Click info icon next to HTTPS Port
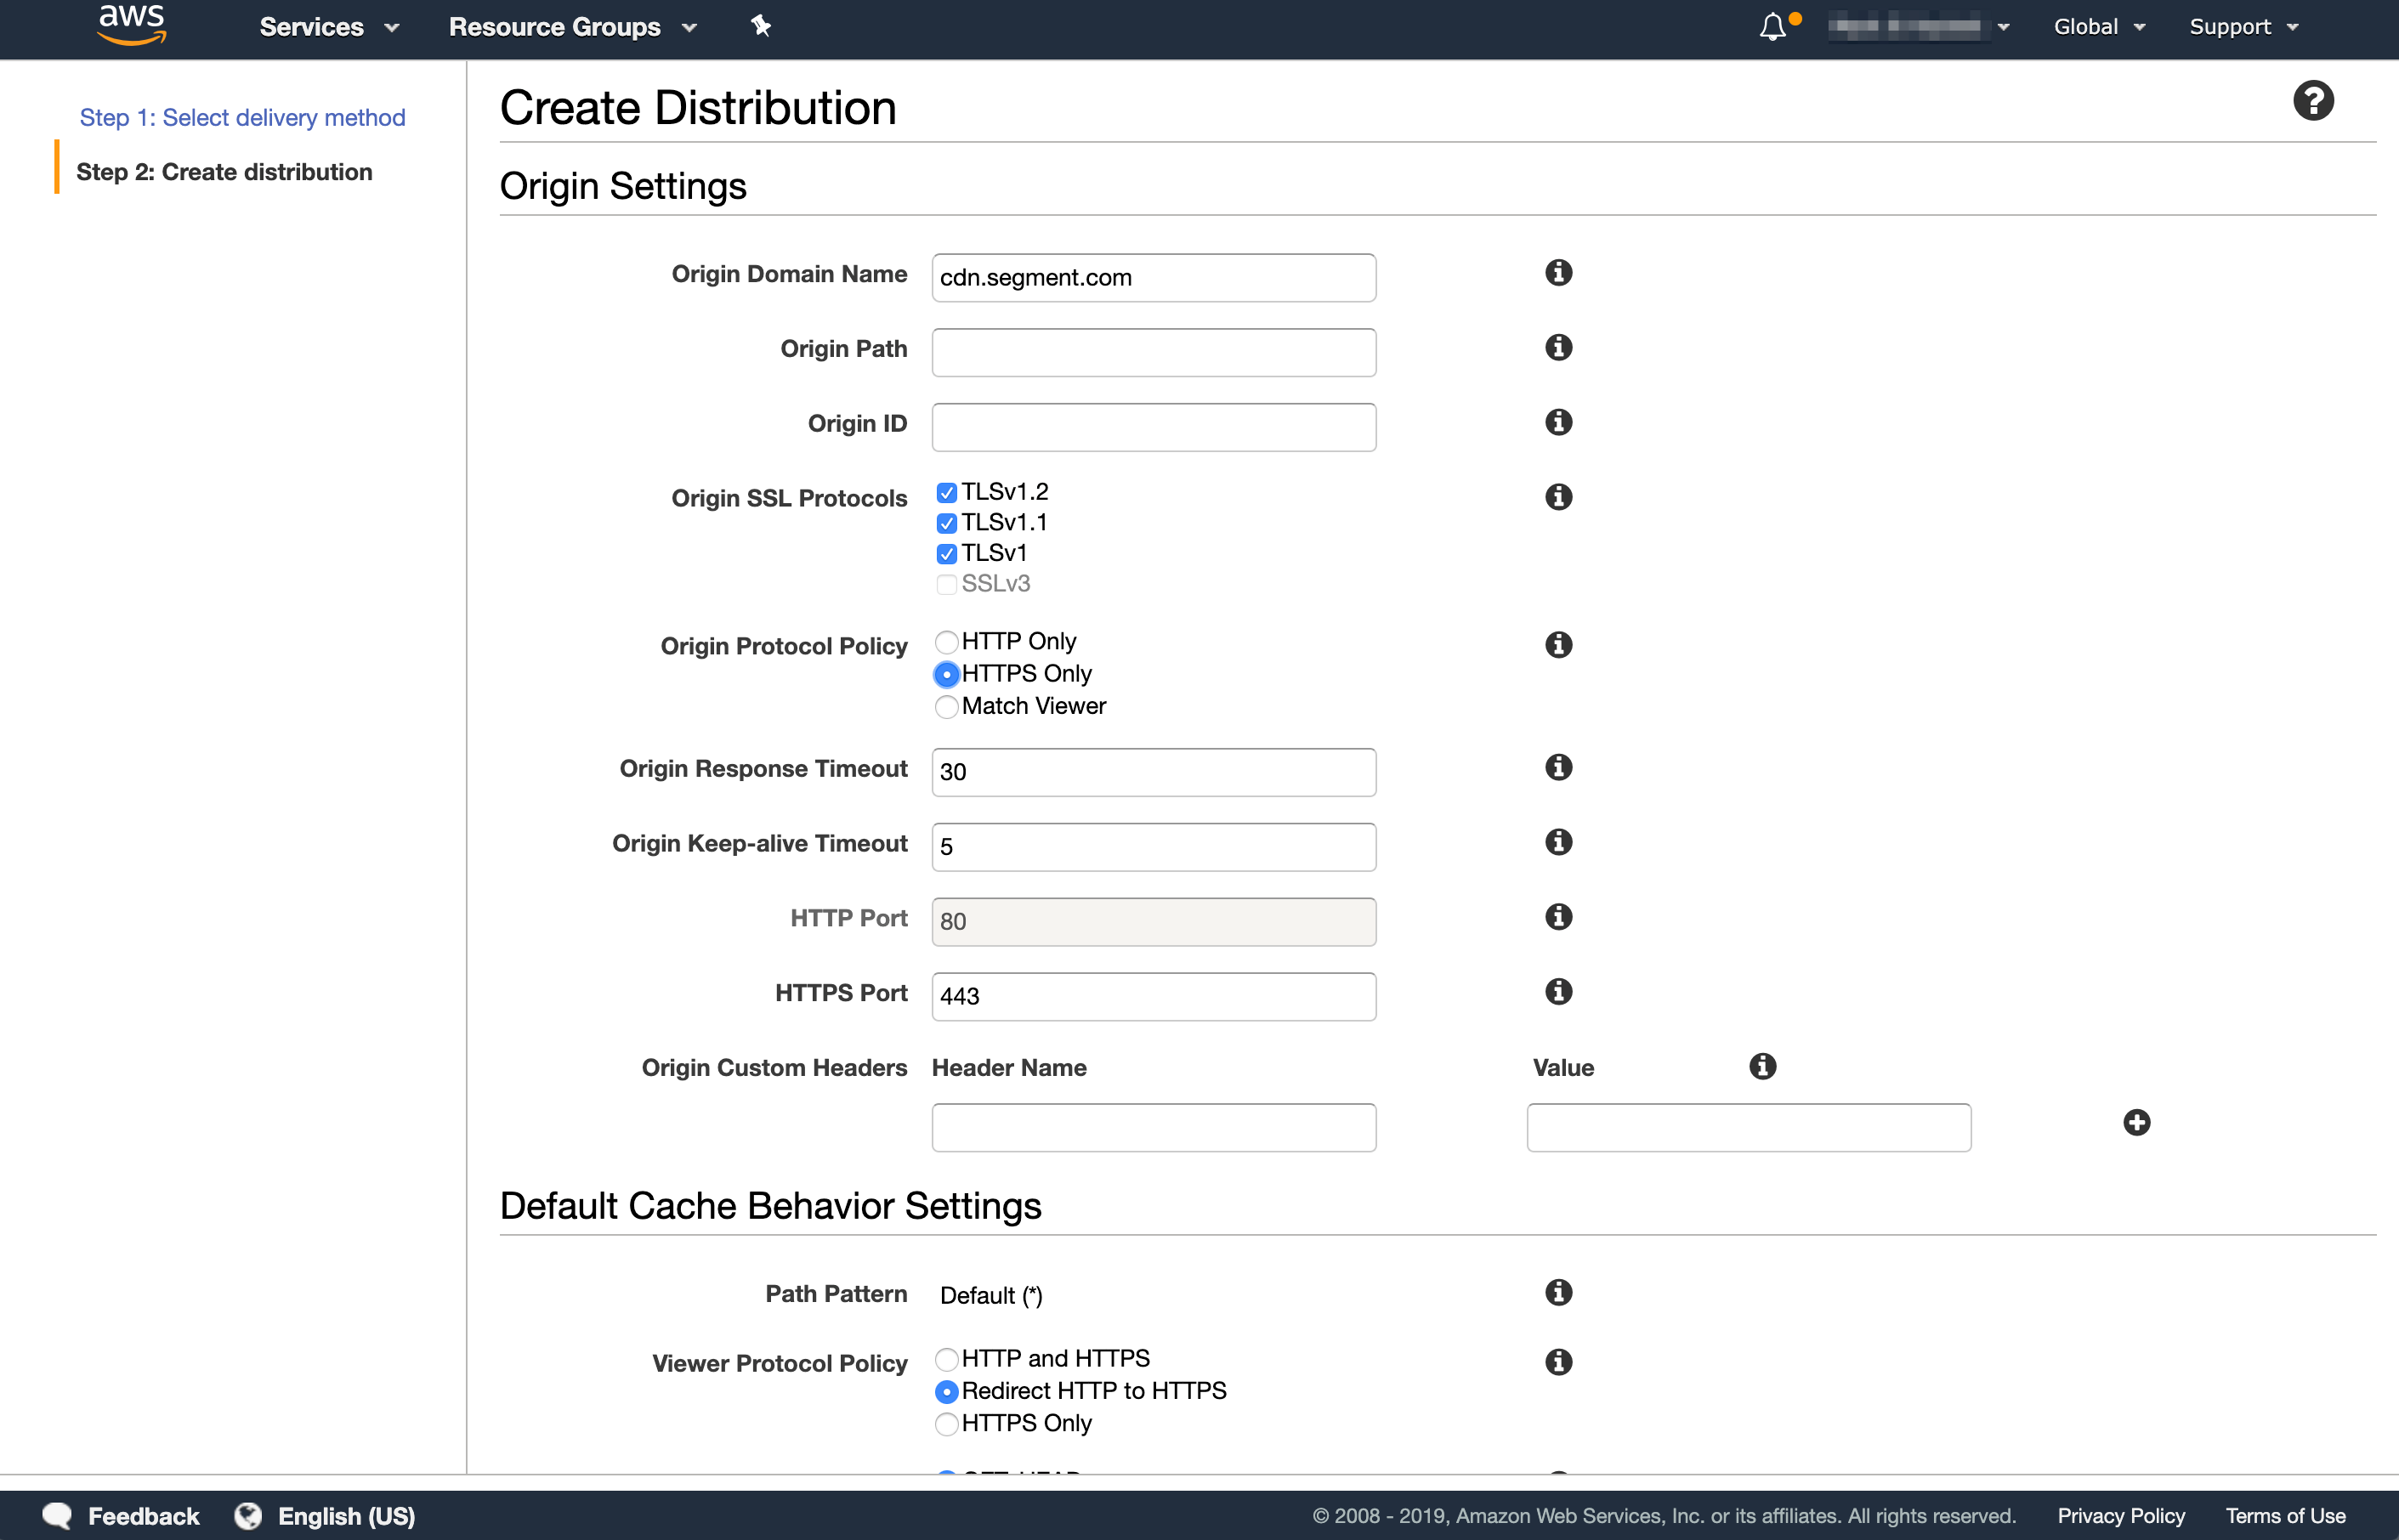Screen dimensions: 2399x1540 pos(1558,992)
